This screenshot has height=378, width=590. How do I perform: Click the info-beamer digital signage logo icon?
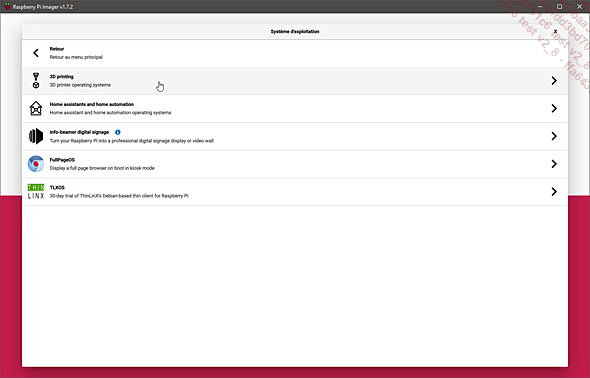tap(36, 136)
